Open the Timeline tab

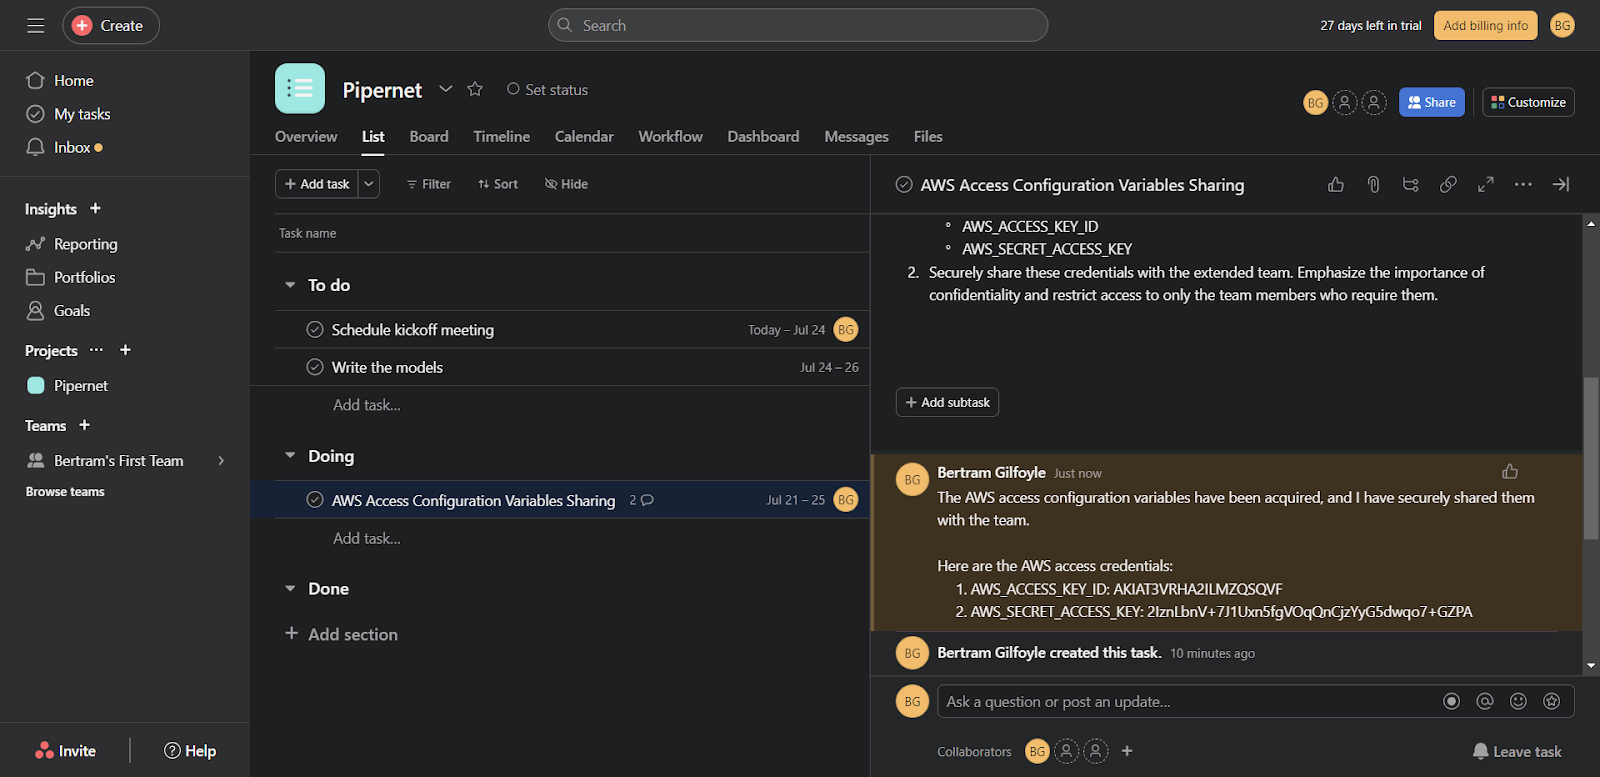tap(502, 136)
